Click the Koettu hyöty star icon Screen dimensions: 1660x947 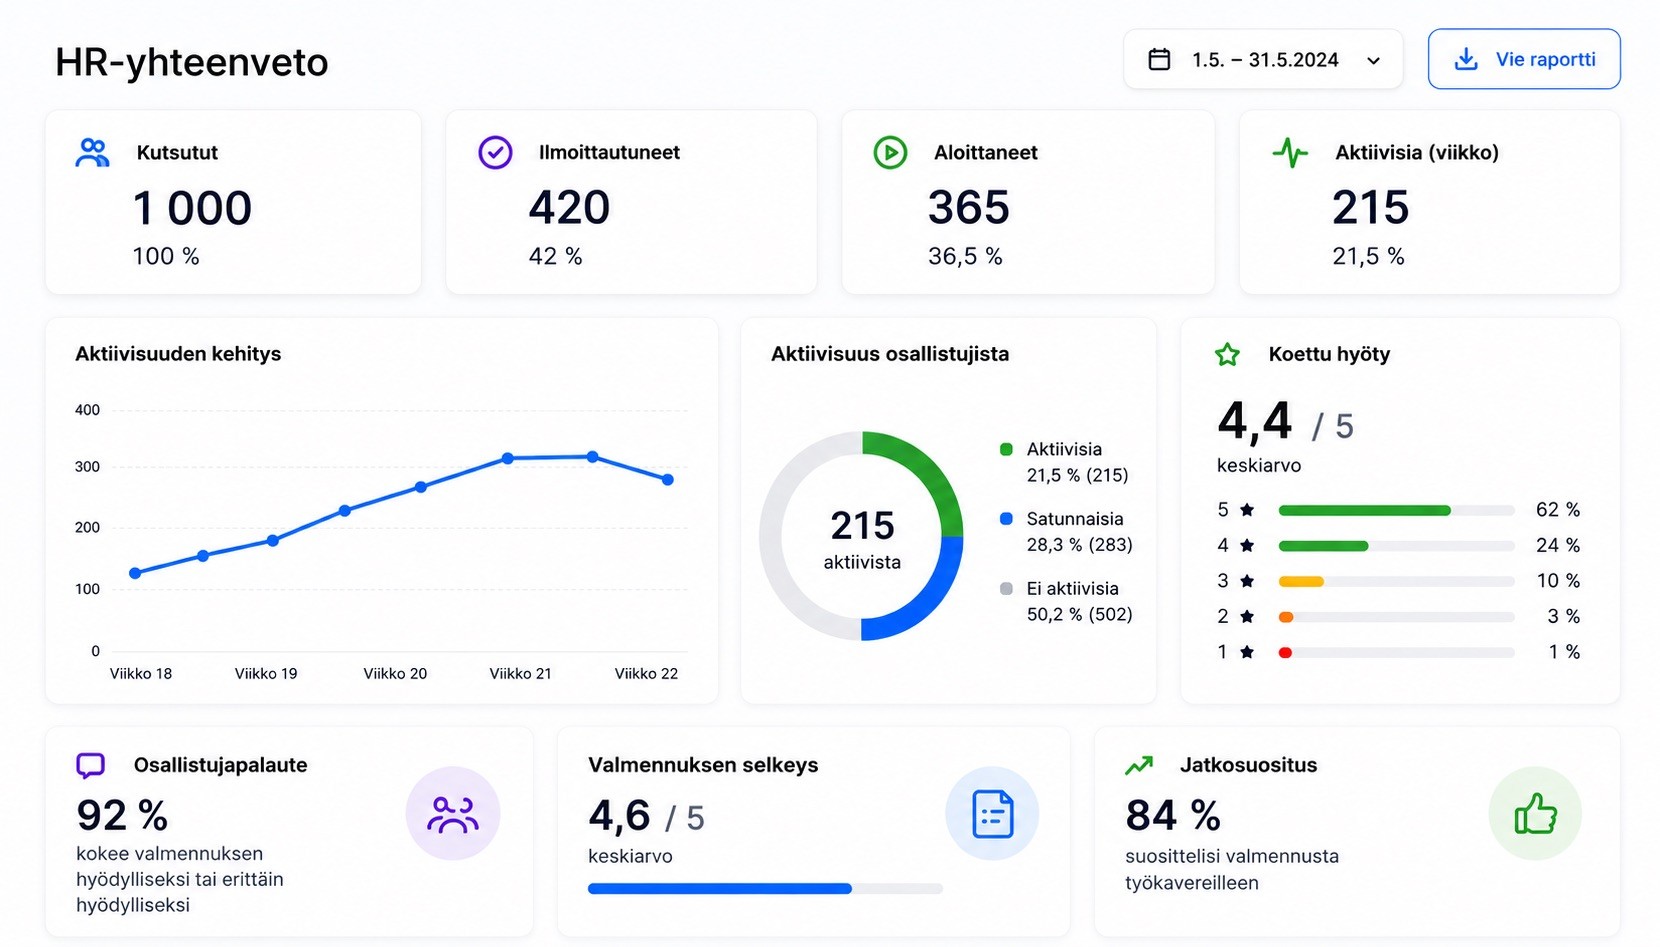coord(1227,354)
